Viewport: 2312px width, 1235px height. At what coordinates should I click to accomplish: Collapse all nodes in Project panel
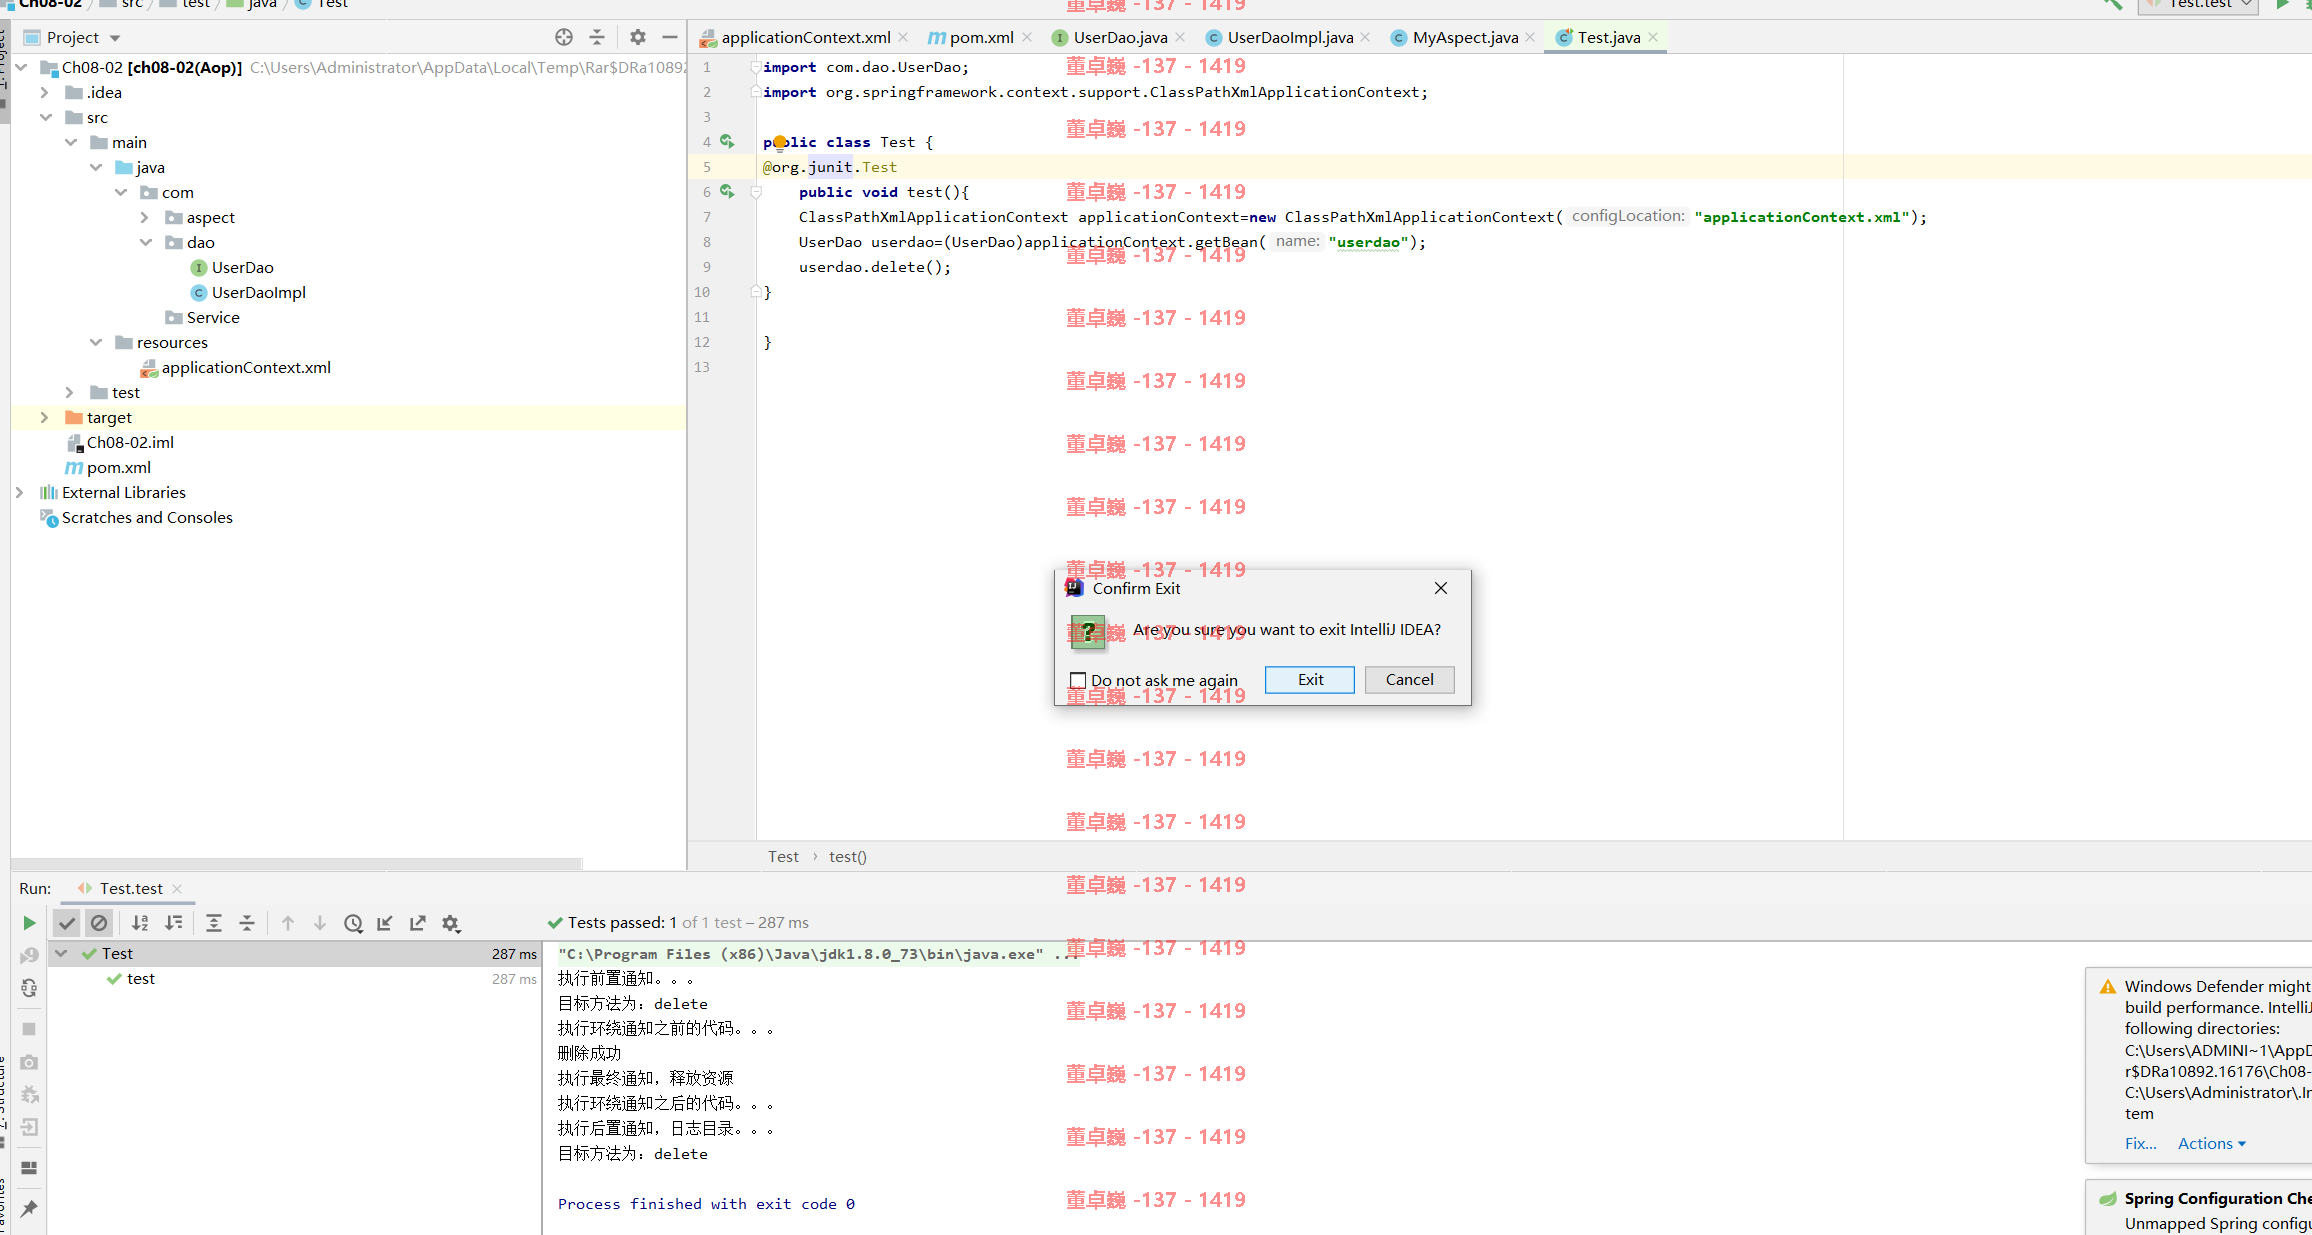point(597,37)
